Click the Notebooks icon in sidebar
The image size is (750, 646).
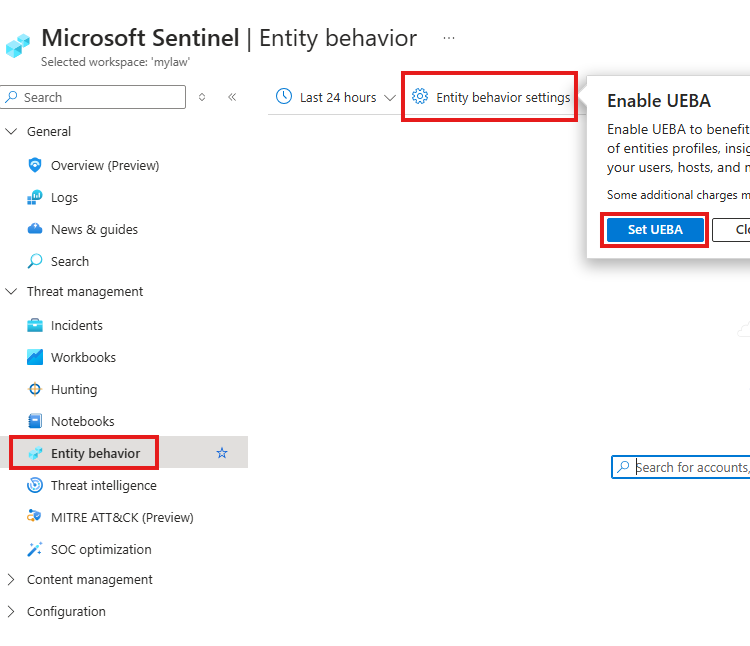click(x=35, y=421)
